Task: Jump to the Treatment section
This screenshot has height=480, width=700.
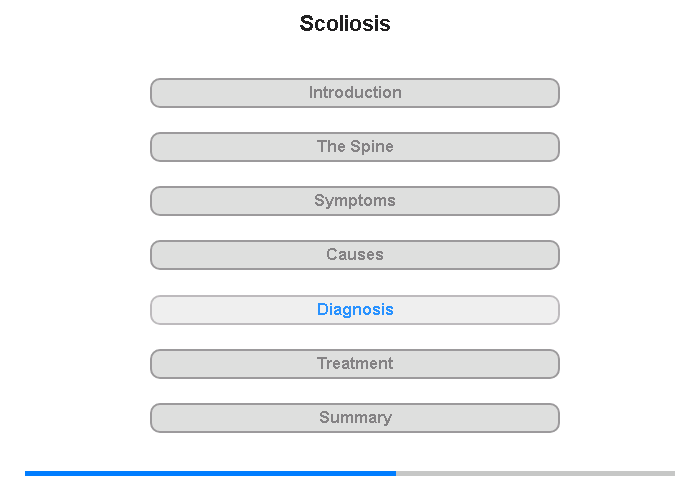Action: tap(355, 364)
